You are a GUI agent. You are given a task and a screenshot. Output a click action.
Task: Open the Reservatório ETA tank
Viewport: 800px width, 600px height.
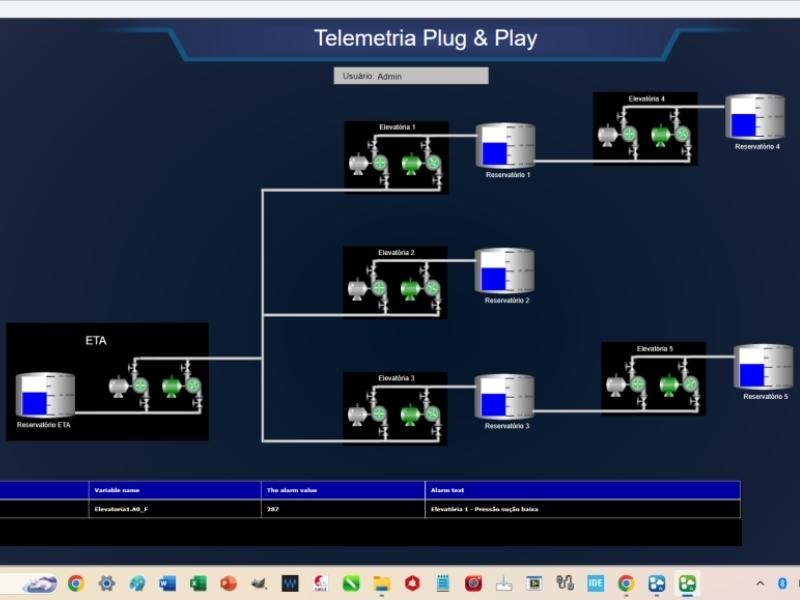click(x=45, y=396)
